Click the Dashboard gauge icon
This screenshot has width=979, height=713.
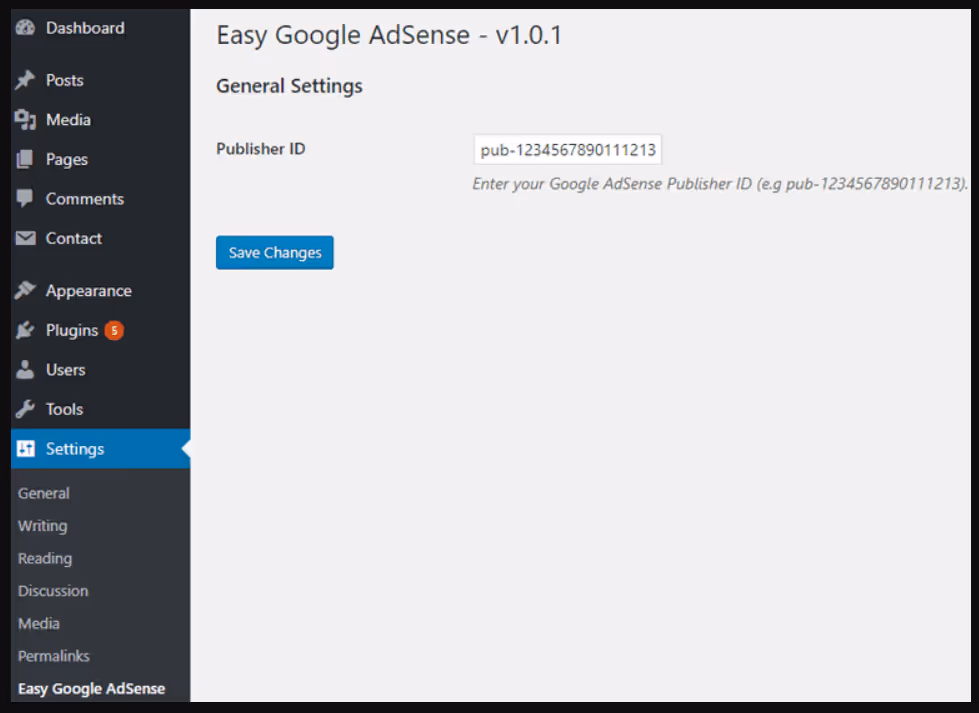[x=26, y=27]
